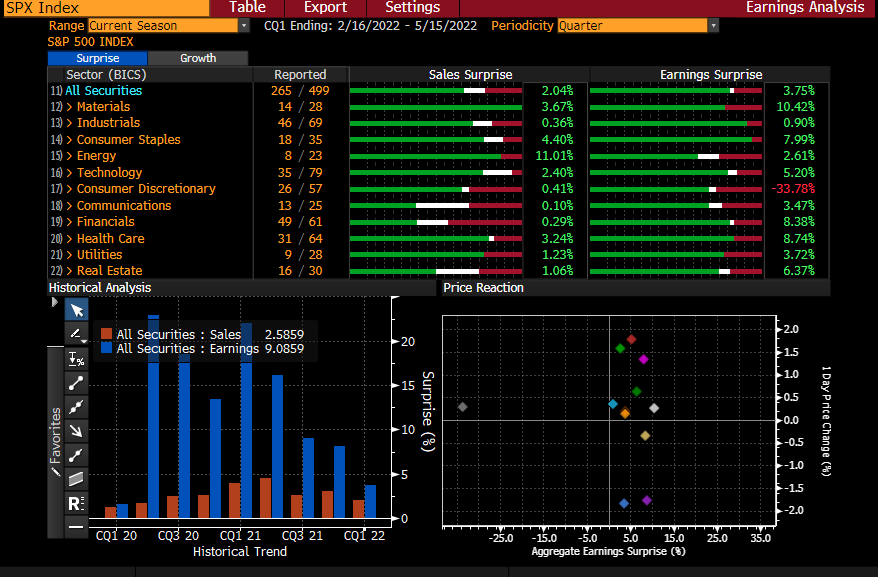Select the three-point line tool

pos(77,407)
